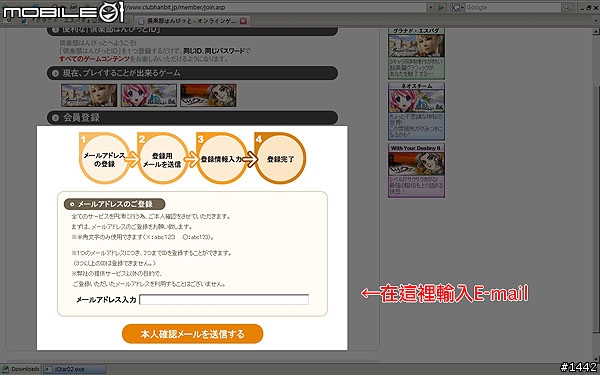Screen dimensions: 600x375
Task: Open the Google search engine selector dropdown
Action: pyautogui.click(x=457, y=7)
